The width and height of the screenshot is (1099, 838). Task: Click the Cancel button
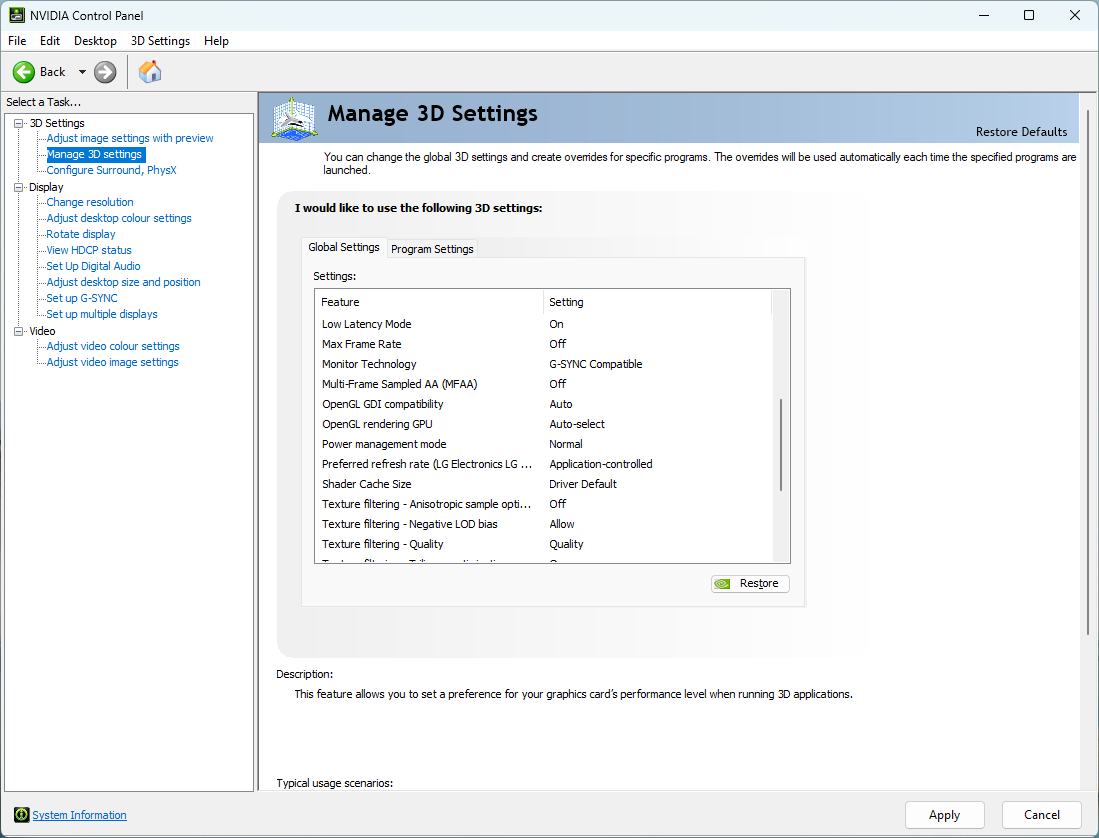(1042, 815)
